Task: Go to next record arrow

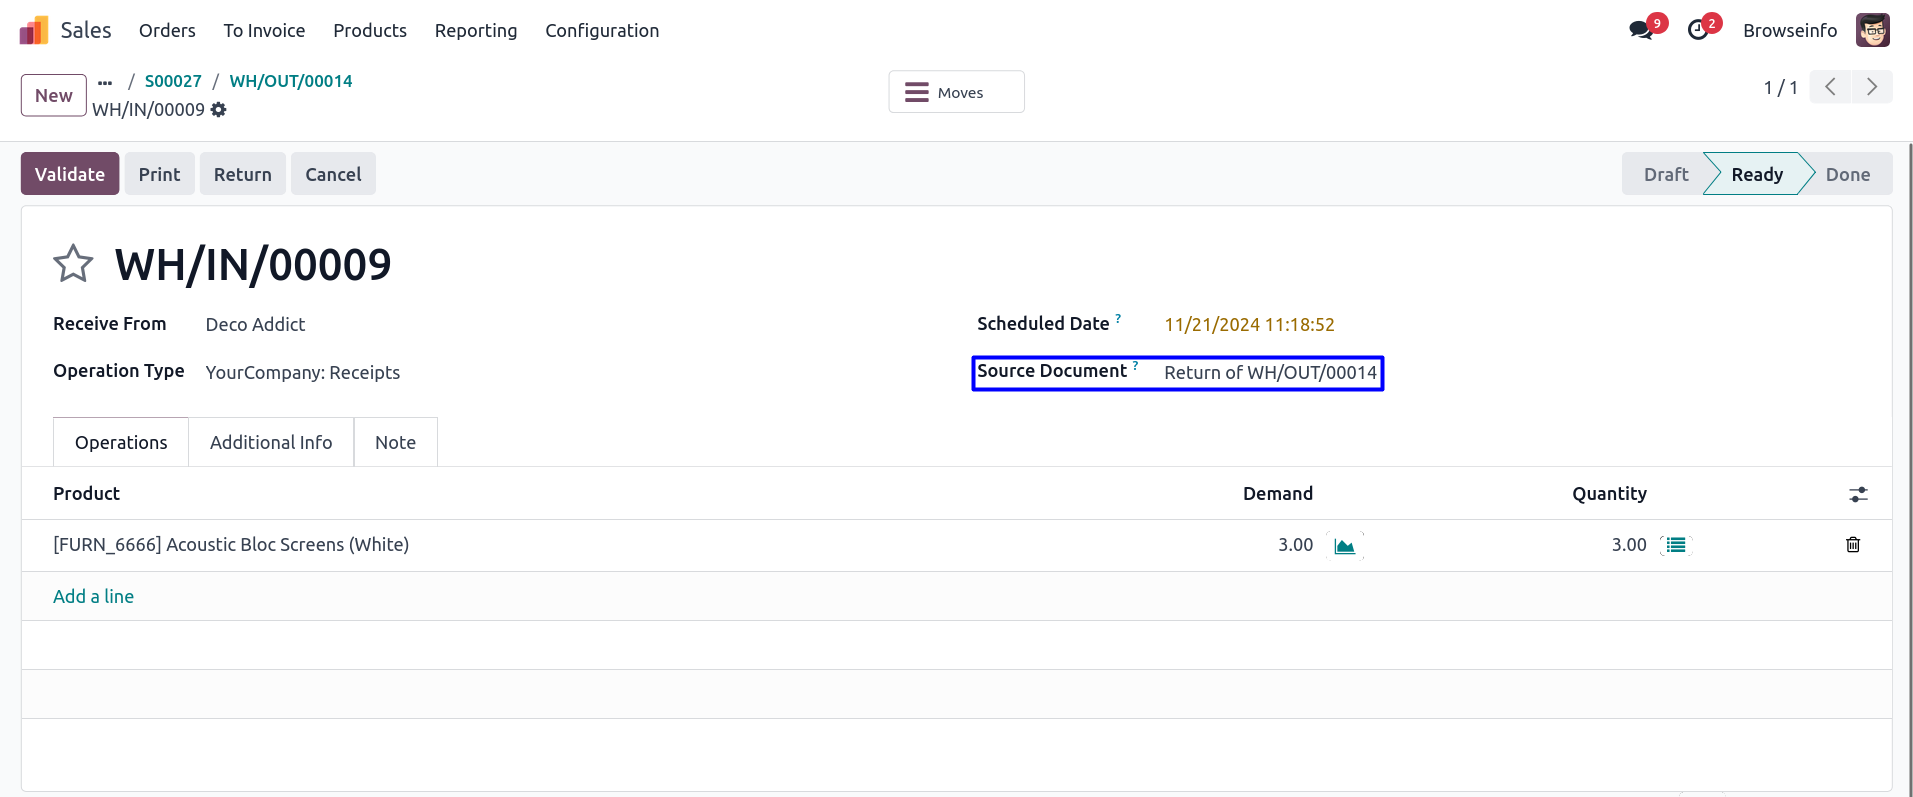Action: 1872,88
